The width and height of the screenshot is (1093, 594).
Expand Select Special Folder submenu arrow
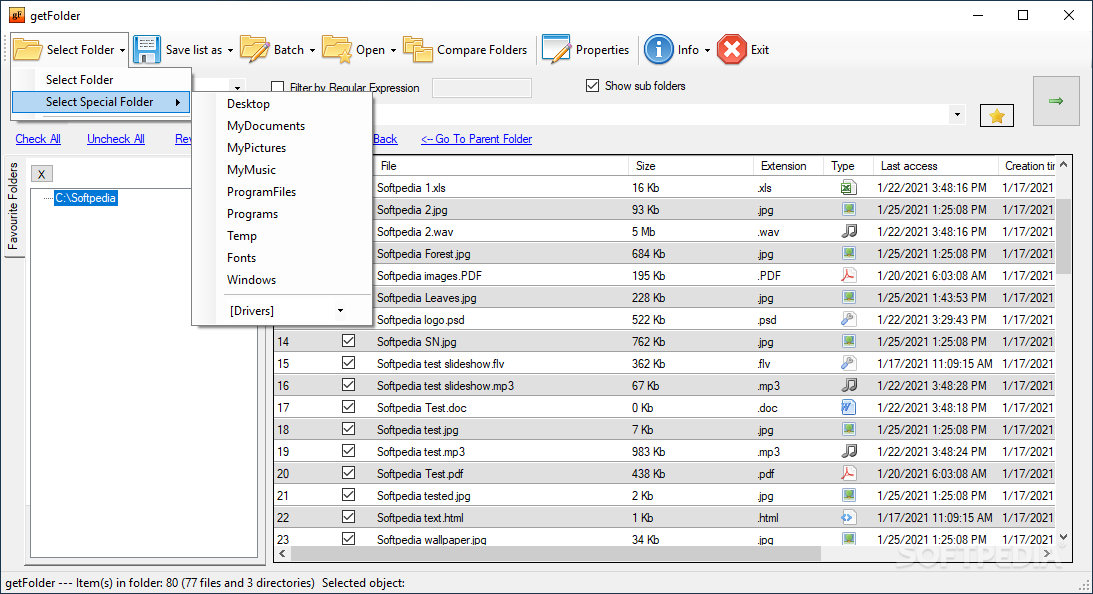[x=178, y=102]
